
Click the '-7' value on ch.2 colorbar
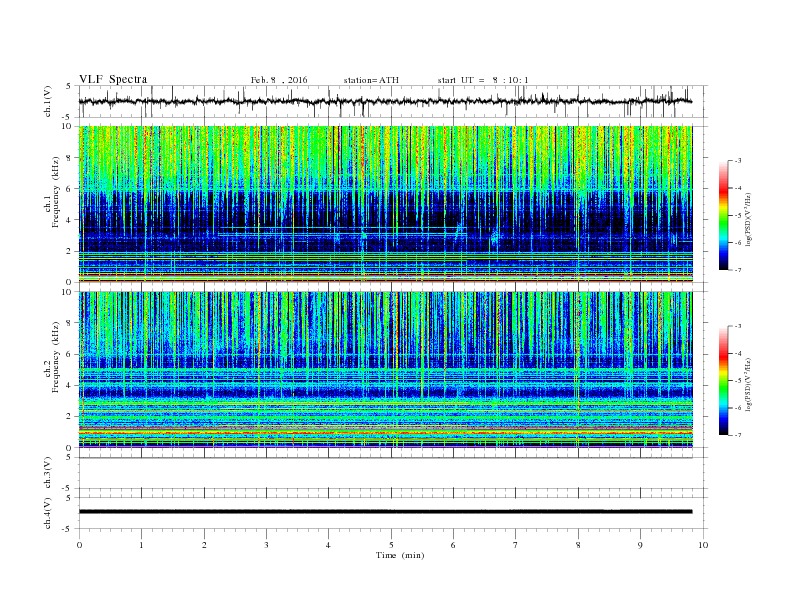click(x=737, y=435)
